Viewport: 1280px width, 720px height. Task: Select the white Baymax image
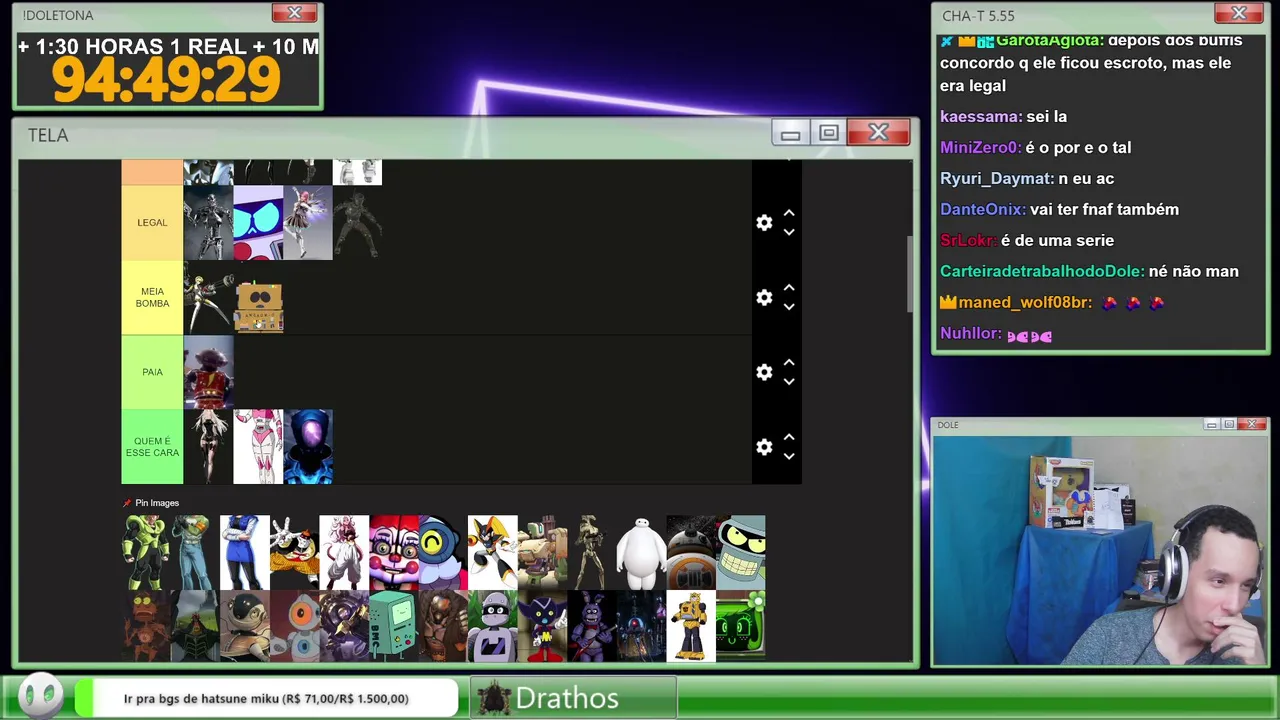[641, 552]
